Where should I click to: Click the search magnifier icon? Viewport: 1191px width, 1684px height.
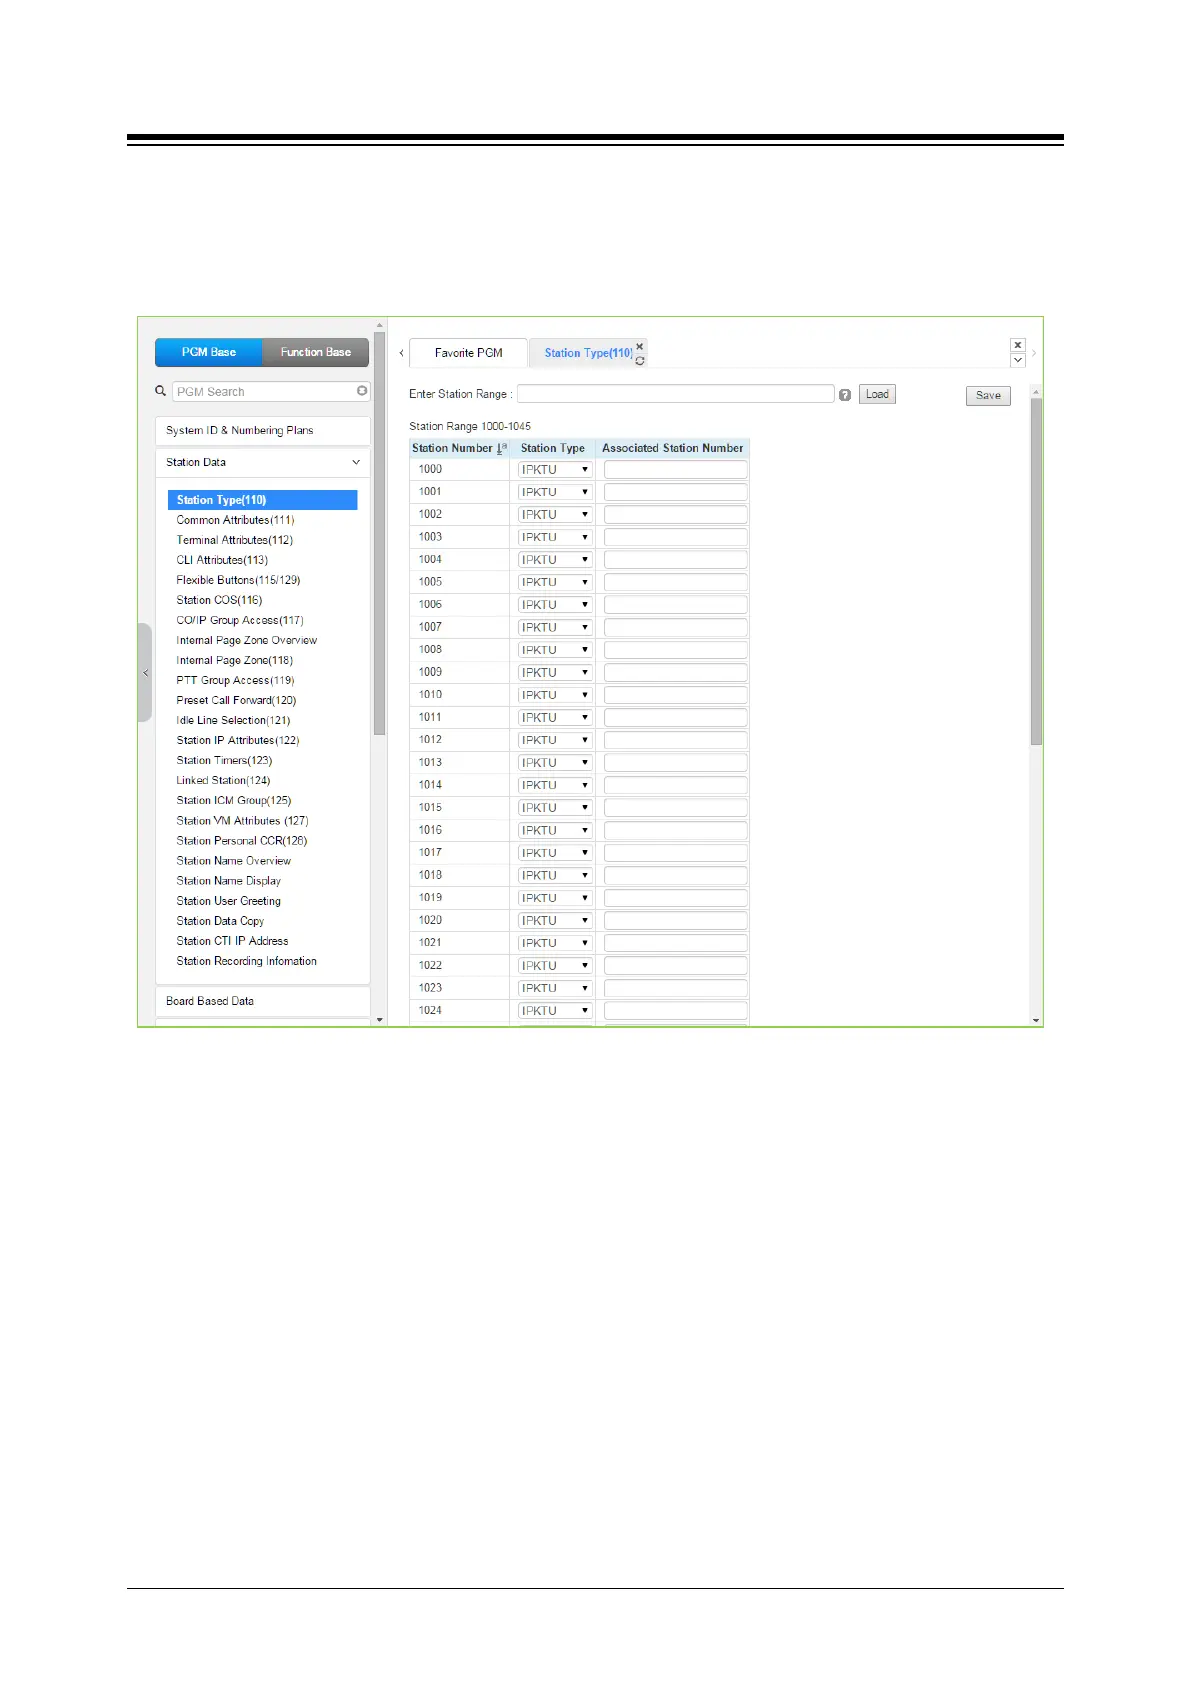(160, 391)
